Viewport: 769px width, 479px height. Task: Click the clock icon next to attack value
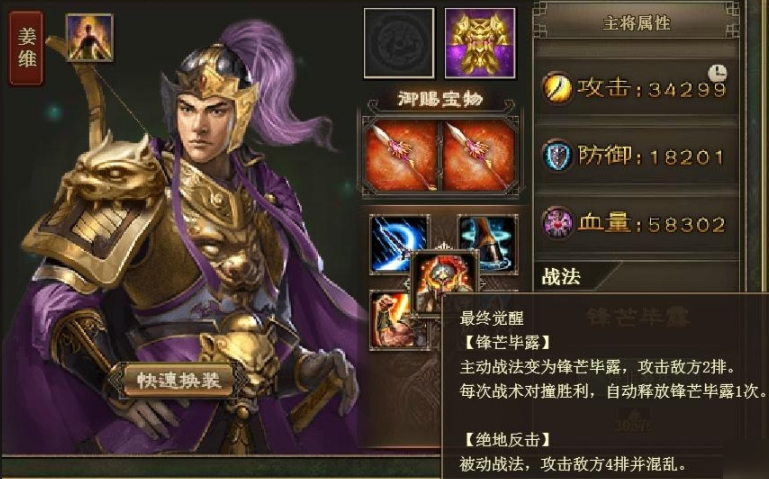click(x=718, y=74)
